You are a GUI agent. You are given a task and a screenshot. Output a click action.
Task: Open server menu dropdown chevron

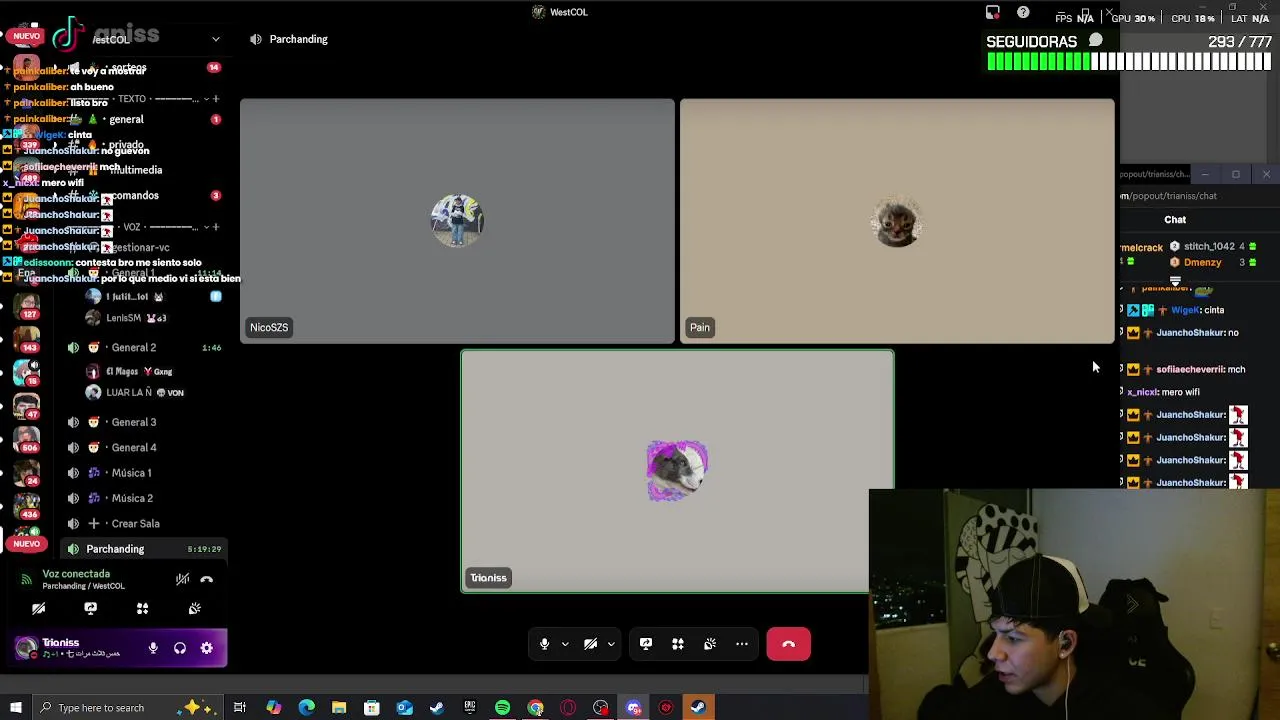[x=215, y=39]
